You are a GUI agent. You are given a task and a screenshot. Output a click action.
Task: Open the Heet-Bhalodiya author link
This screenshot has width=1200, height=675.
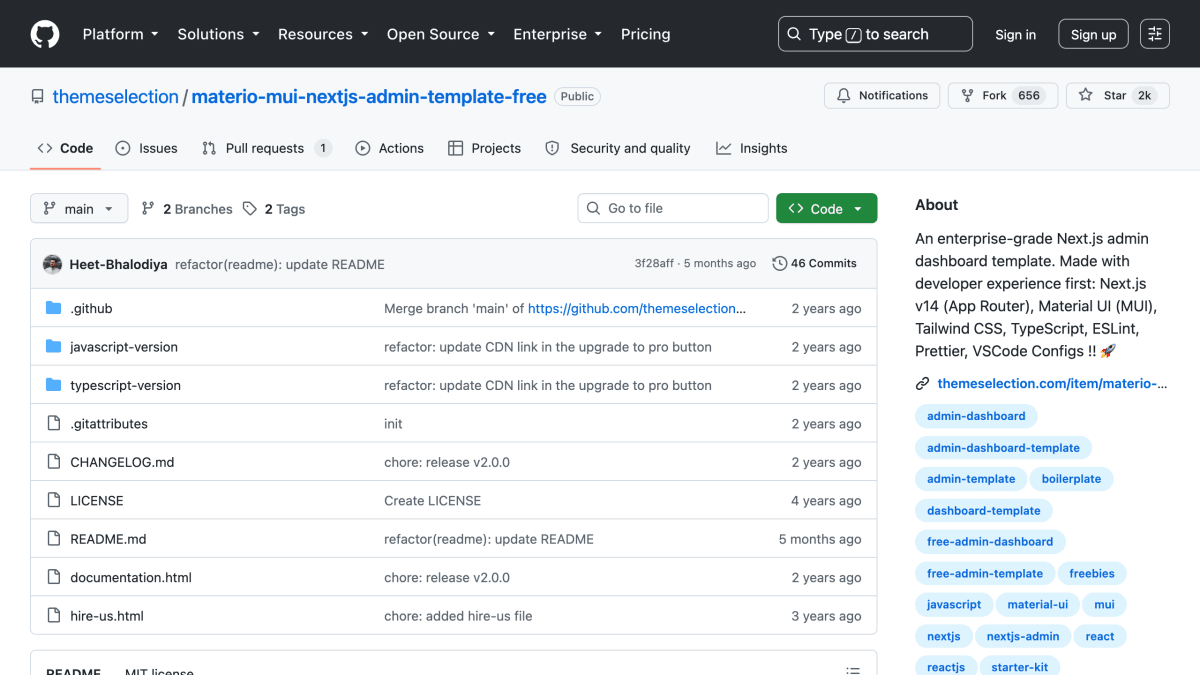point(118,264)
